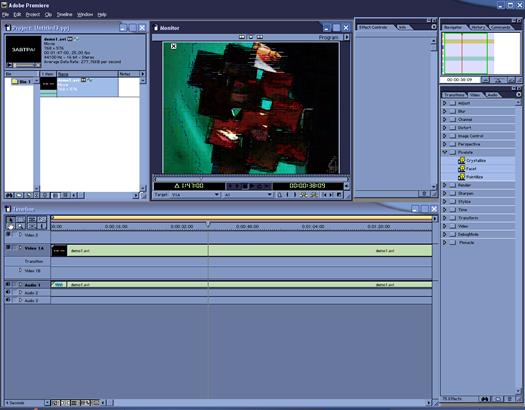Click the binoculars icon in Effects palette

(484, 399)
